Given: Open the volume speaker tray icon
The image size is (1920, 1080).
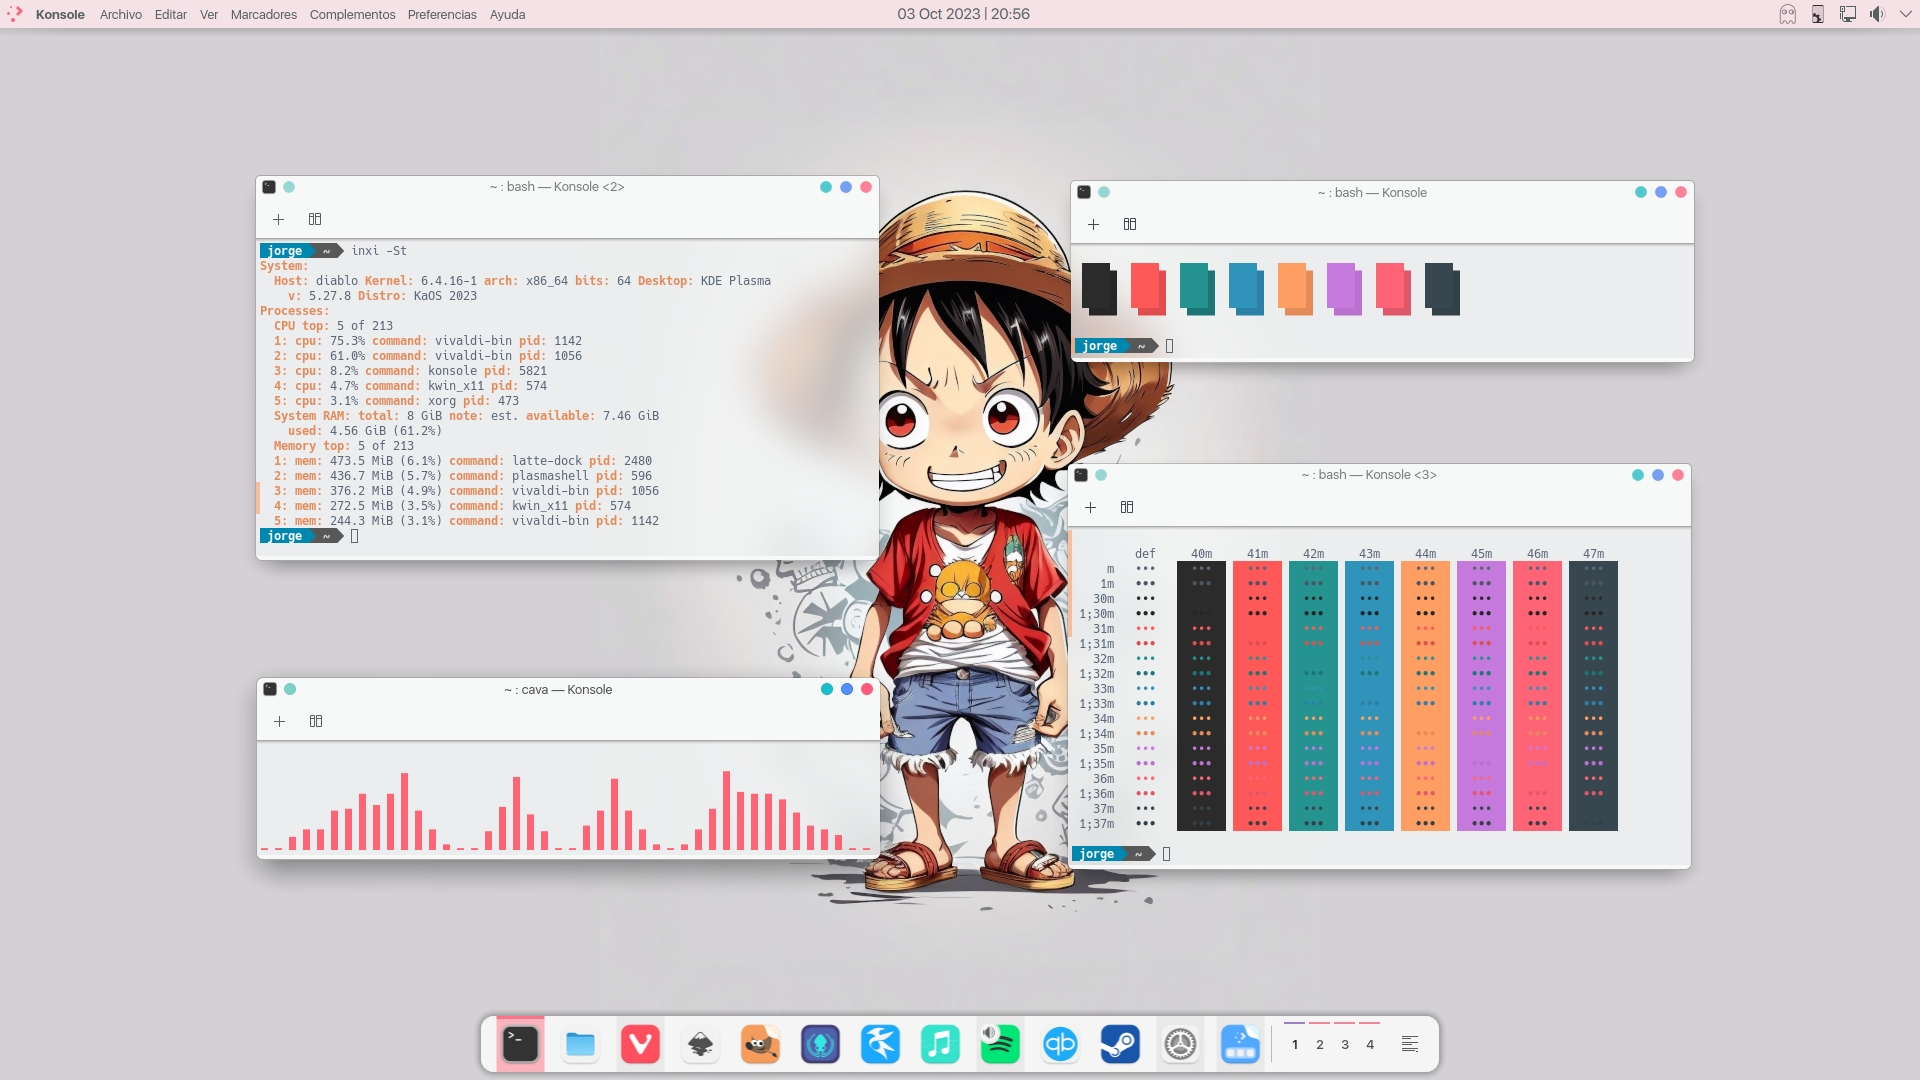Looking at the screenshot, I should (x=1877, y=14).
